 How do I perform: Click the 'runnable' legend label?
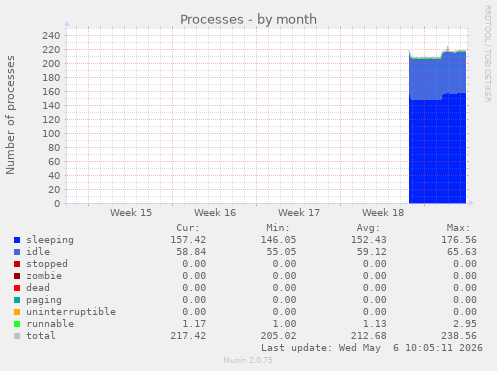pos(50,324)
